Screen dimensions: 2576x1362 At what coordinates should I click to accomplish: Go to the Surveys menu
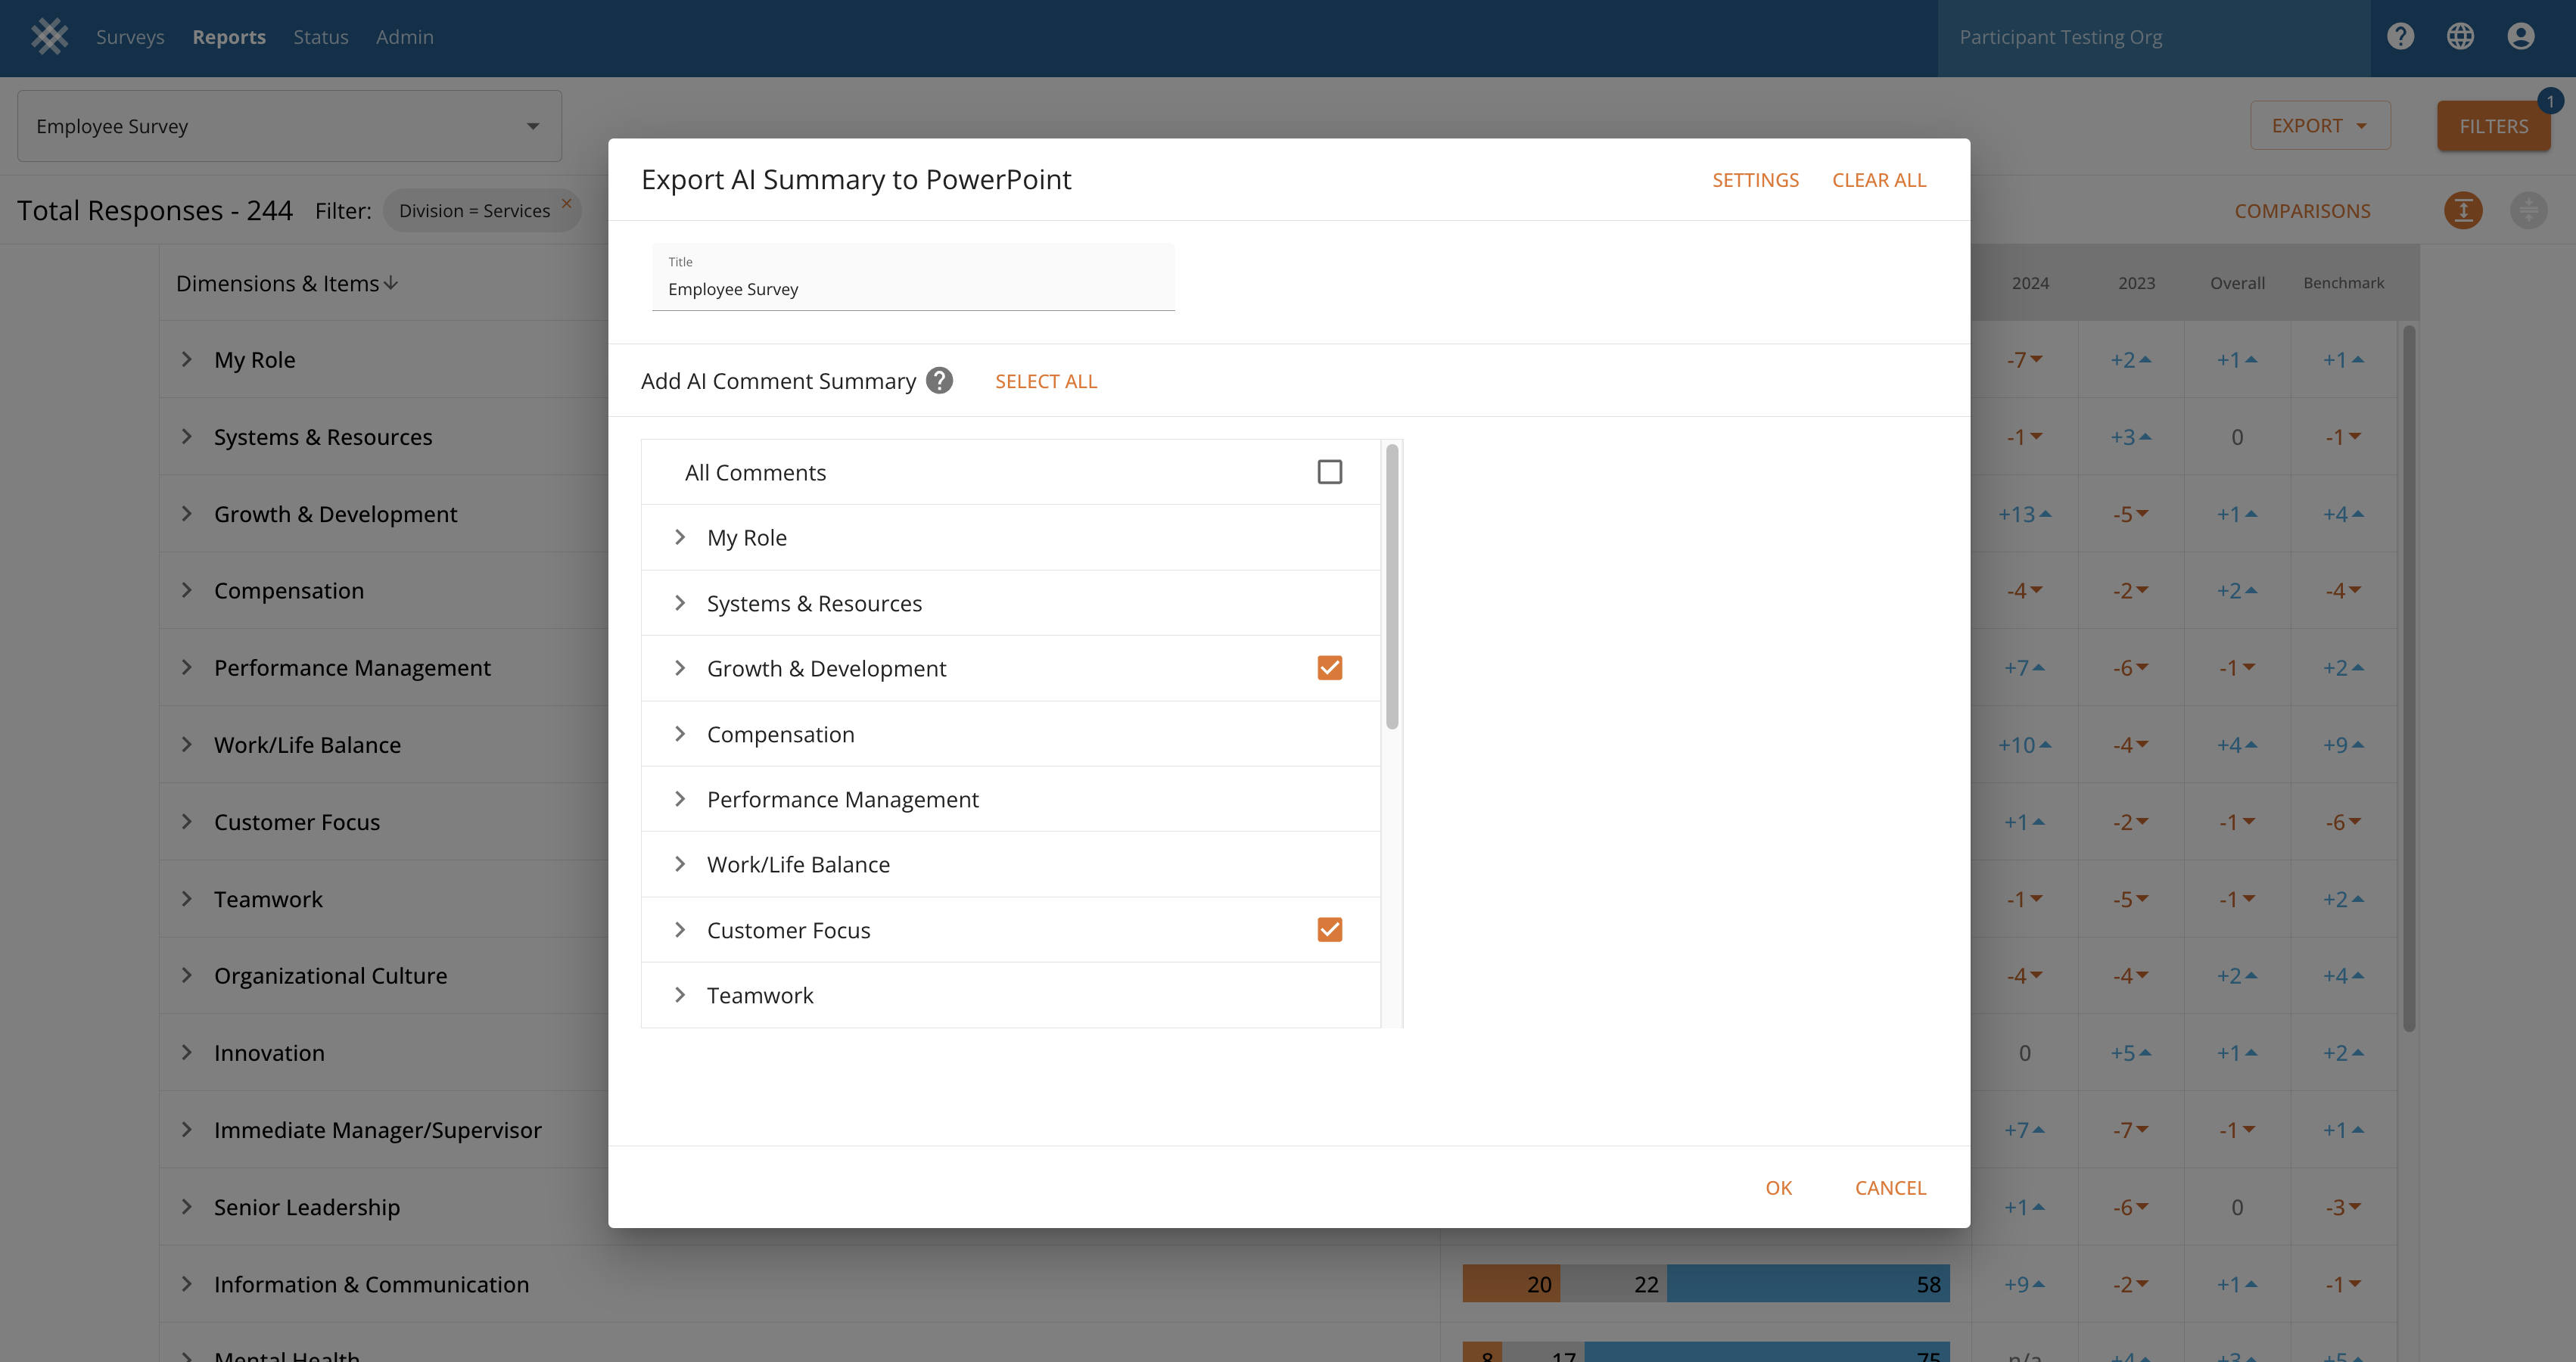click(x=130, y=37)
